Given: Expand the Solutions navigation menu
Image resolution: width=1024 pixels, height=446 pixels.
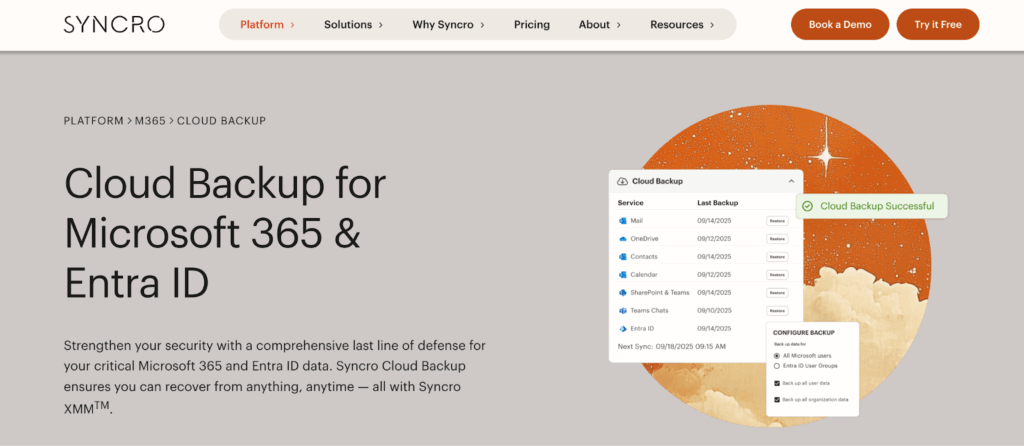Looking at the screenshot, I should pyautogui.click(x=354, y=24).
